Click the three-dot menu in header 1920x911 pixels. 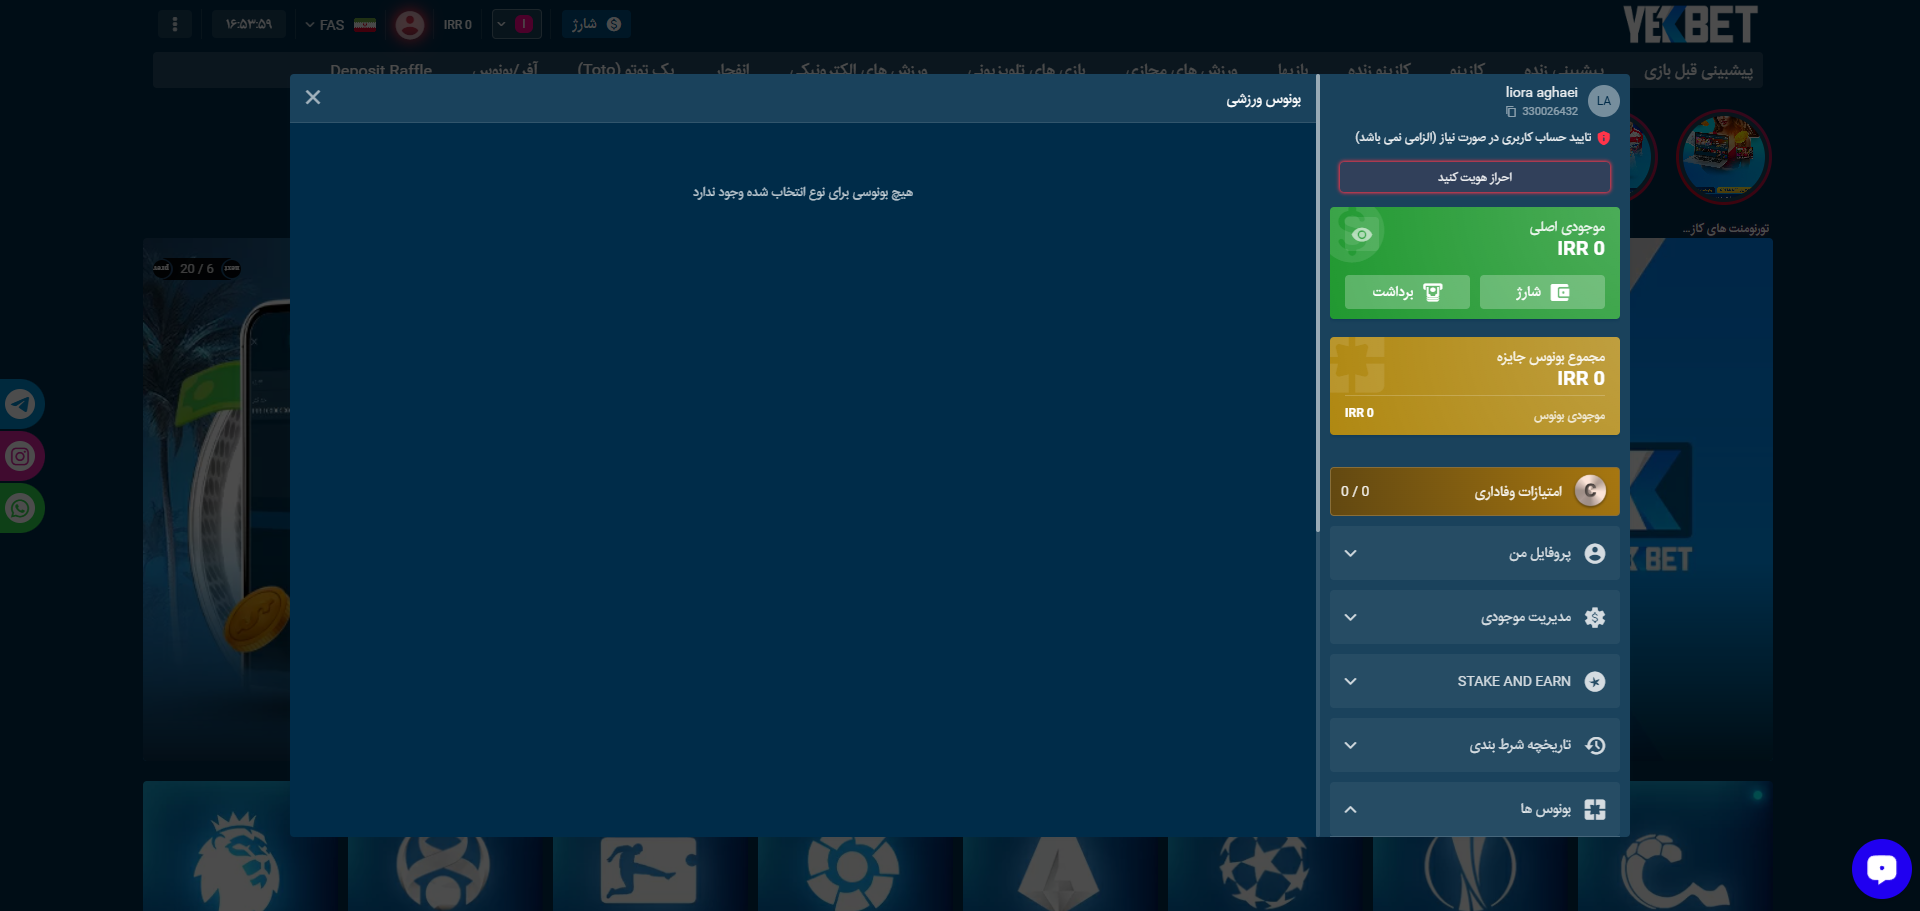point(175,24)
